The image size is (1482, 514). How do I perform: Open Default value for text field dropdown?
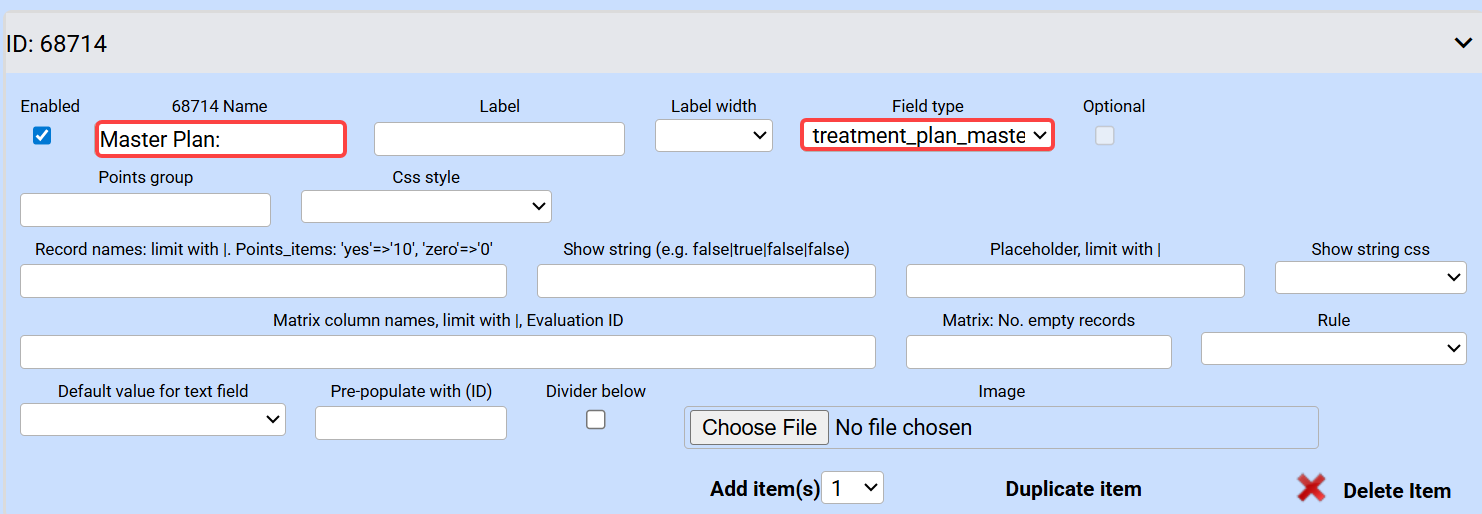153,420
